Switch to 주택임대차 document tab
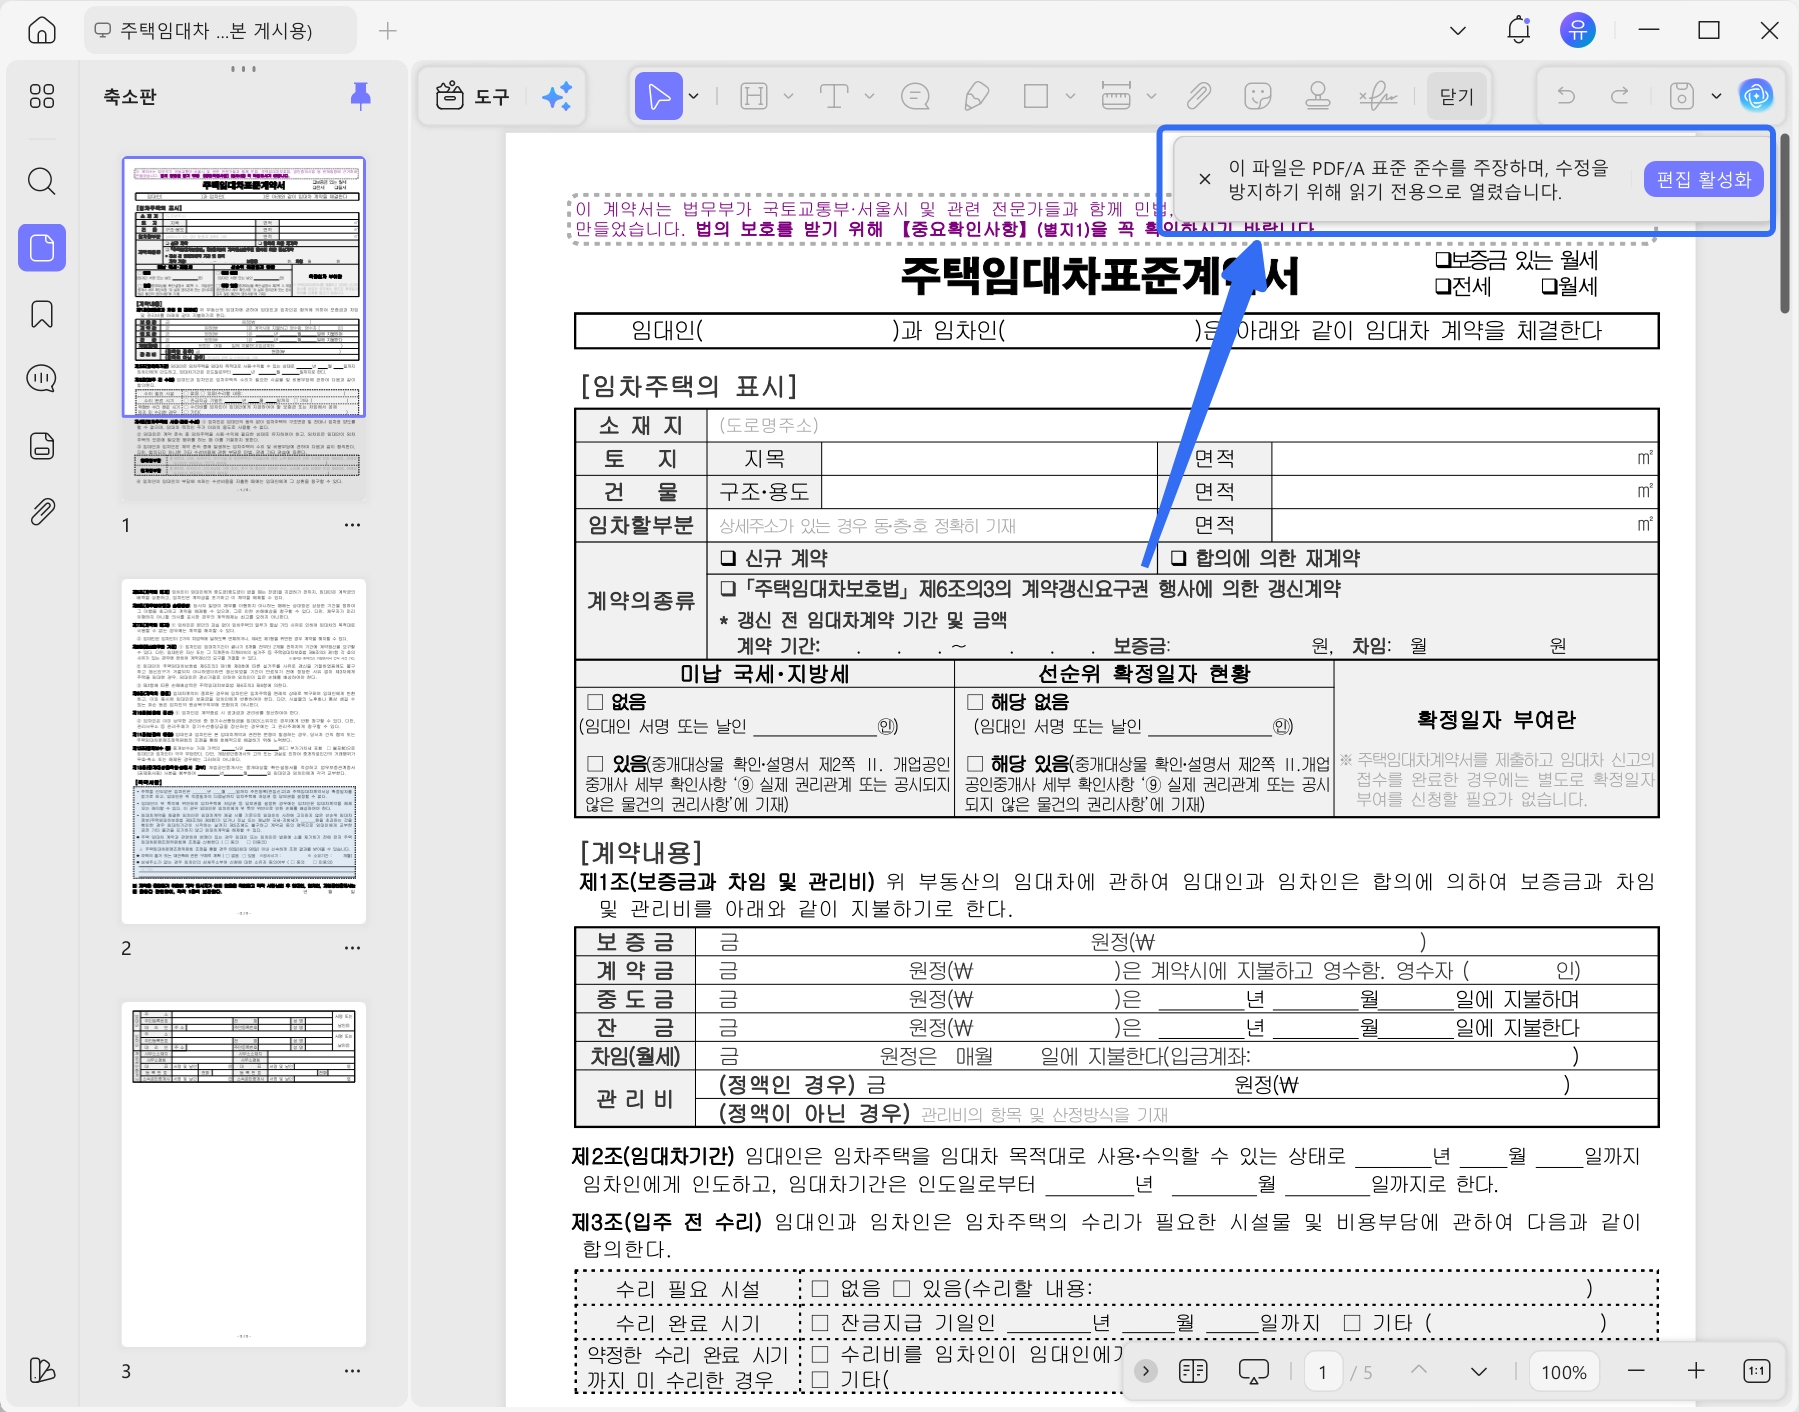The height and width of the screenshot is (1412, 1799). point(220,31)
